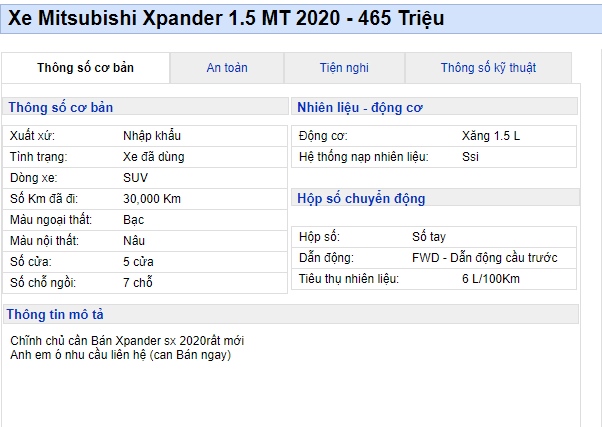Switch to the "An toàn" tab
Viewport: 602px width, 427px height.
point(227,68)
